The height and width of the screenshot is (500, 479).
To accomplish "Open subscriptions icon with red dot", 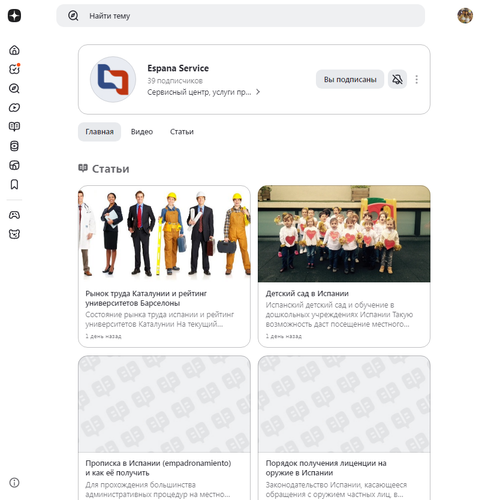I will [x=14, y=69].
